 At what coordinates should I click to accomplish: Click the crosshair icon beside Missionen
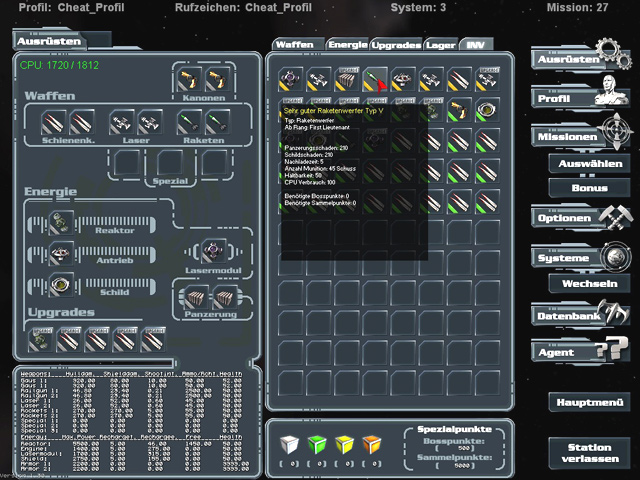click(x=616, y=131)
